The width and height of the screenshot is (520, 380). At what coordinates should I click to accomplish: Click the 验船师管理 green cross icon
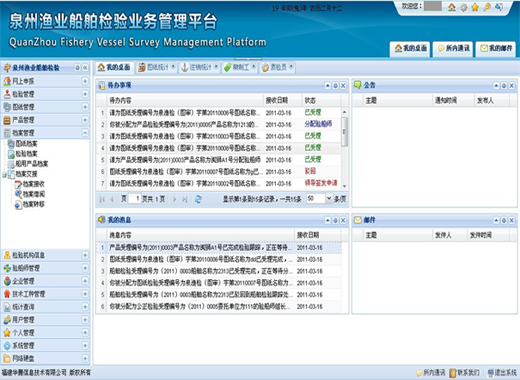7,268
